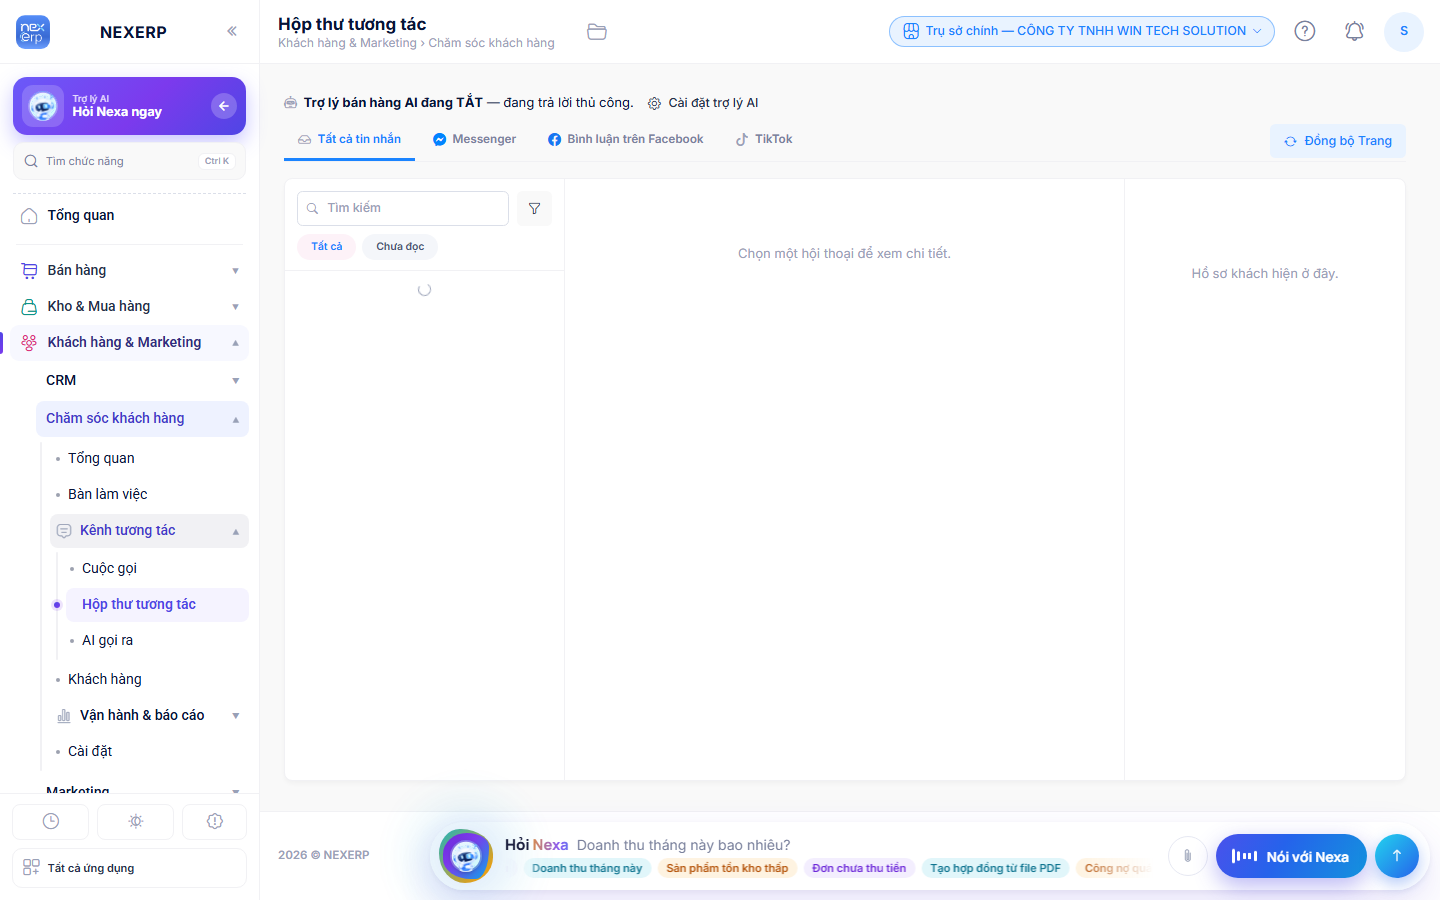Click the Nexa robot orb in the bottom bar

tap(466, 856)
